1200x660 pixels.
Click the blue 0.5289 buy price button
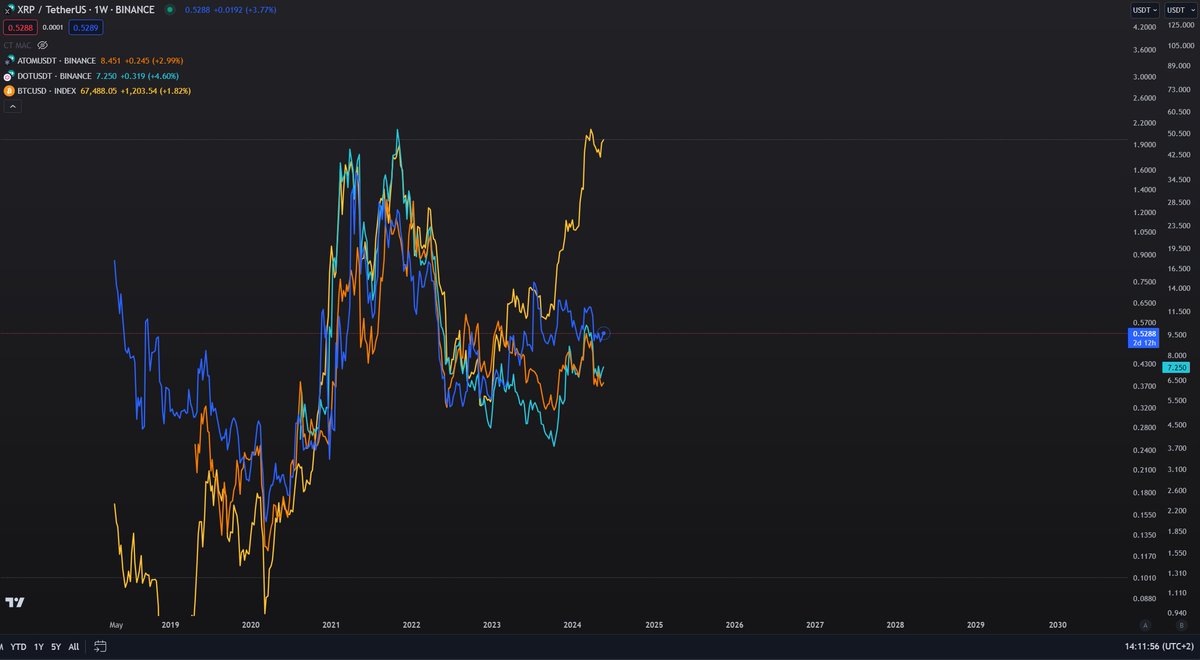coord(84,27)
